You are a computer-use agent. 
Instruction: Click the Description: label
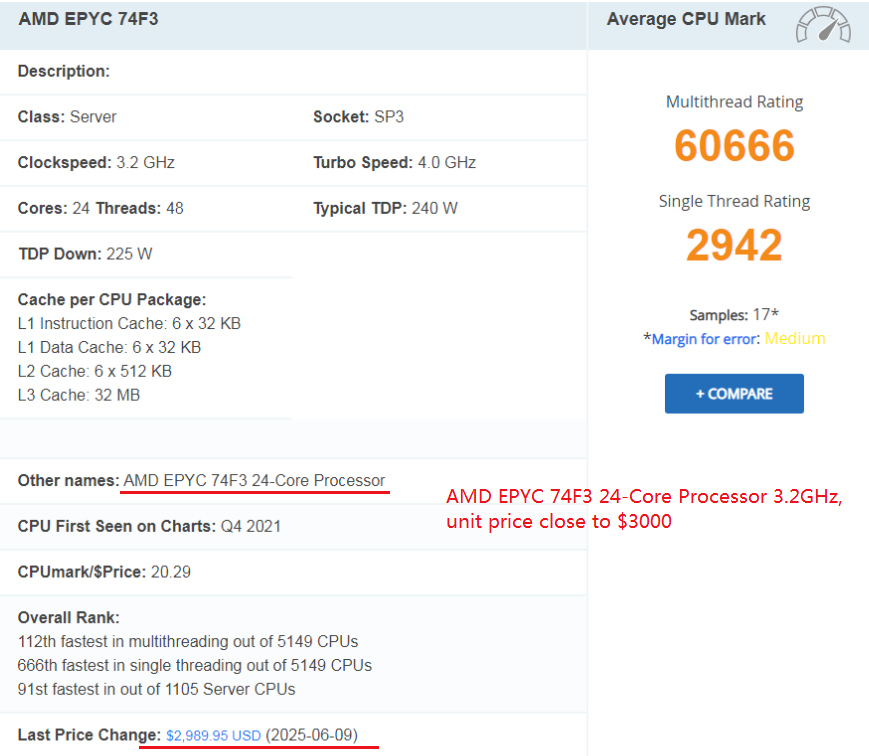[64, 71]
